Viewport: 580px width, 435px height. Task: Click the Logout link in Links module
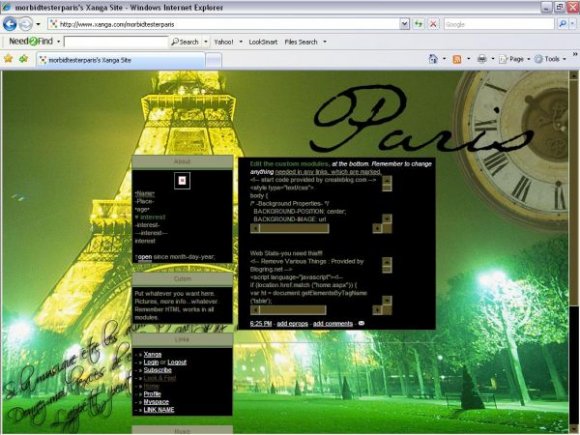[x=177, y=362]
